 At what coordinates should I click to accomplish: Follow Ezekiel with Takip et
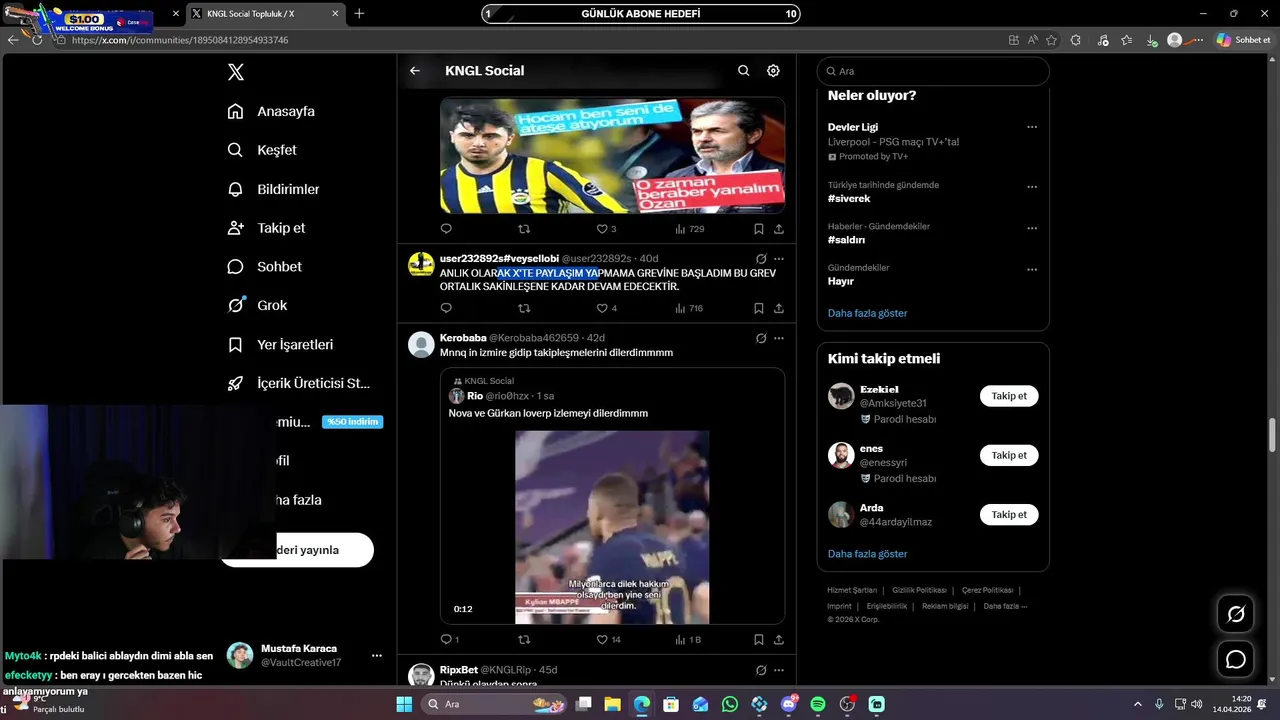pos(1009,396)
